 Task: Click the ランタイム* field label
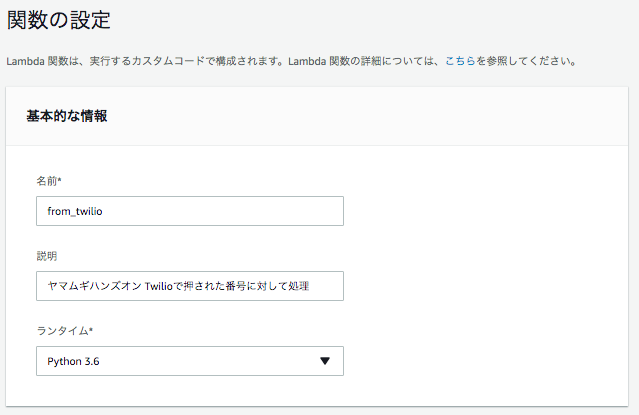pos(65,331)
